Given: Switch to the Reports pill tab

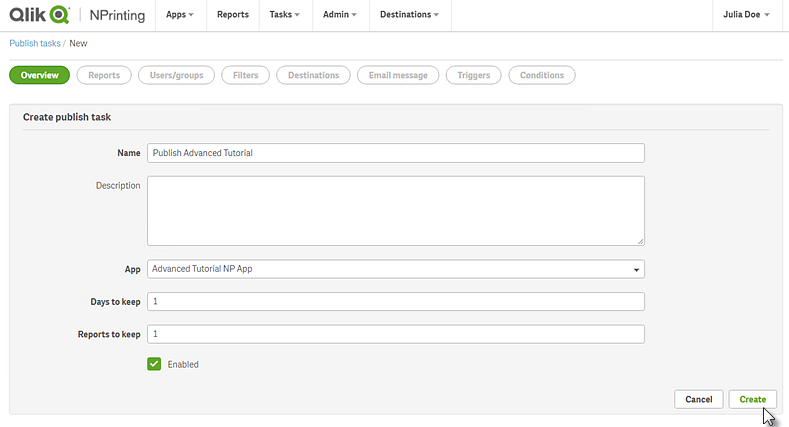Looking at the screenshot, I should (104, 75).
